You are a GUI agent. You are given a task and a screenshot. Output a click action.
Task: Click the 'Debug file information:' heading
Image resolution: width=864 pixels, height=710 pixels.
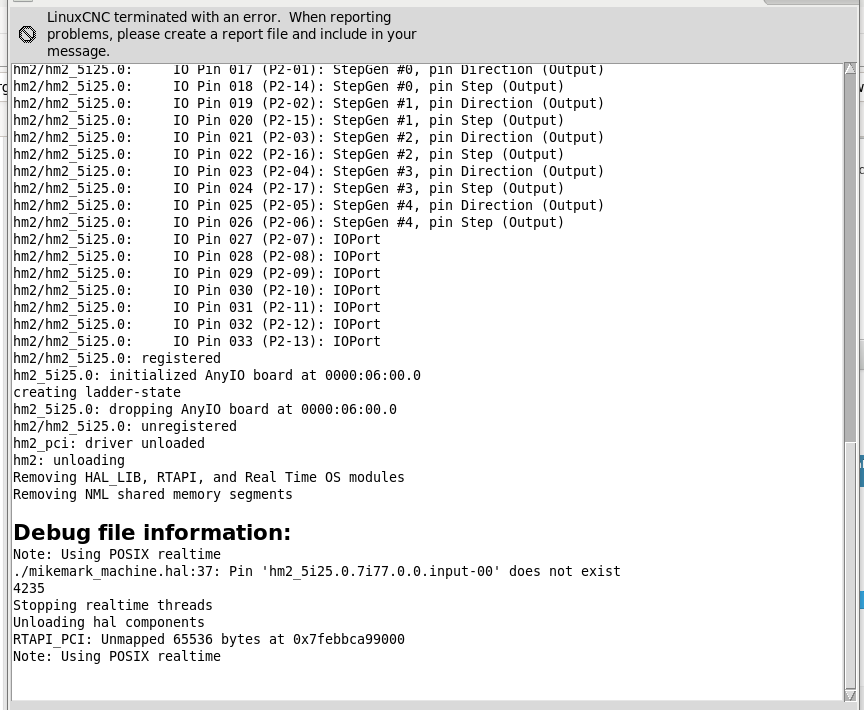(x=152, y=533)
